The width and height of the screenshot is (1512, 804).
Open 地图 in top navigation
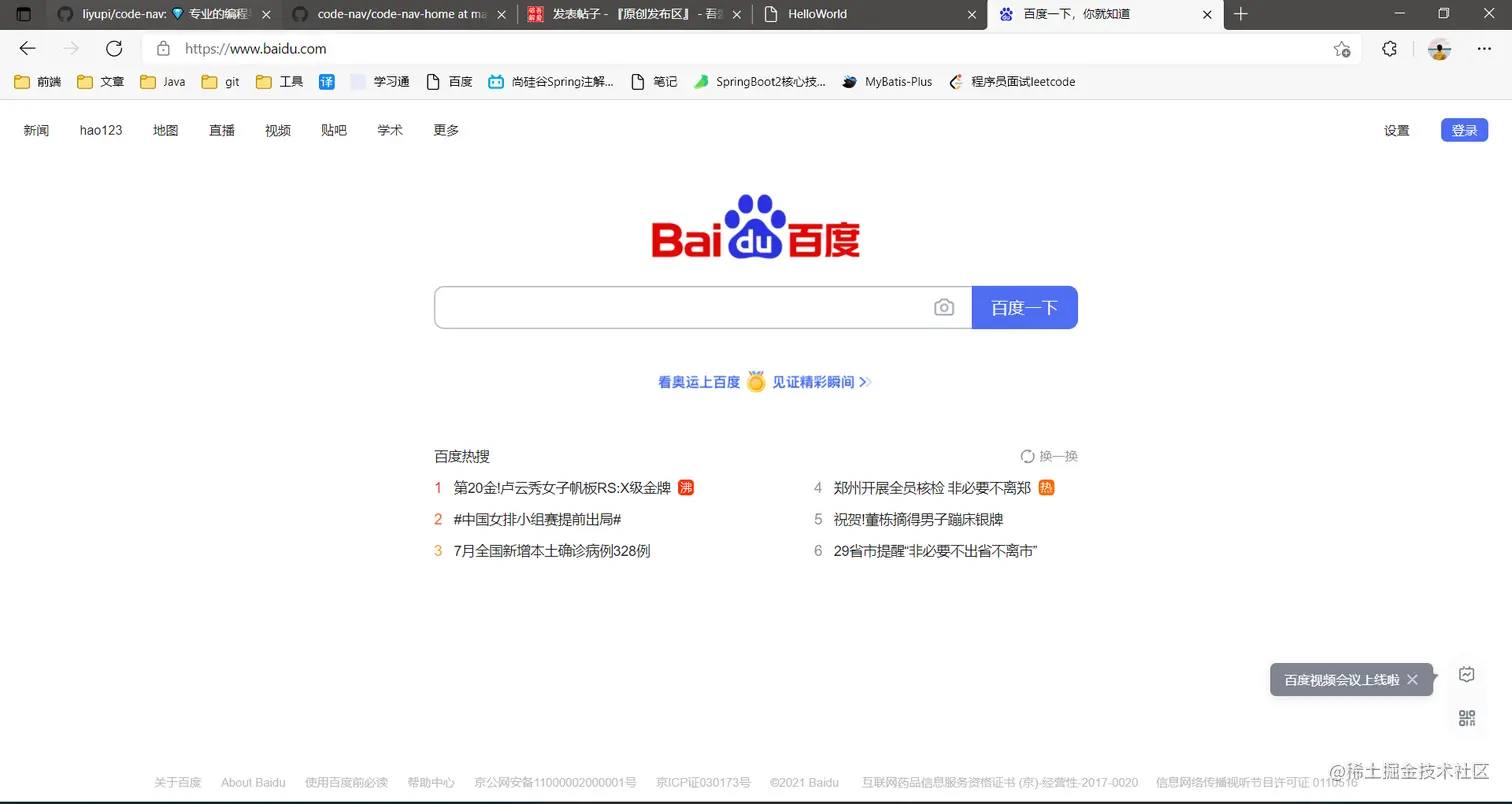click(x=165, y=130)
